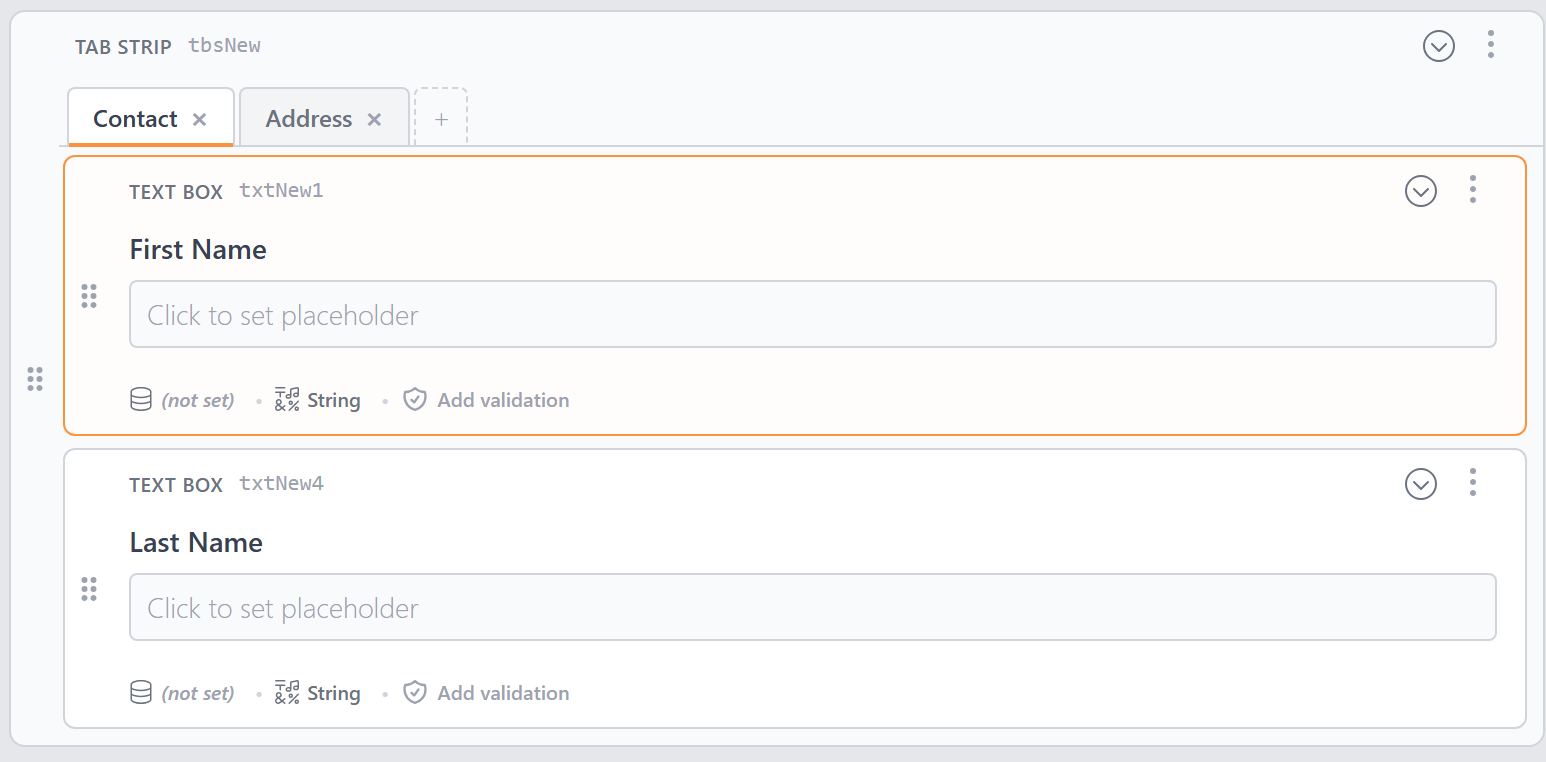Click the validation shield icon under Last Name

click(x=415, y=693)
